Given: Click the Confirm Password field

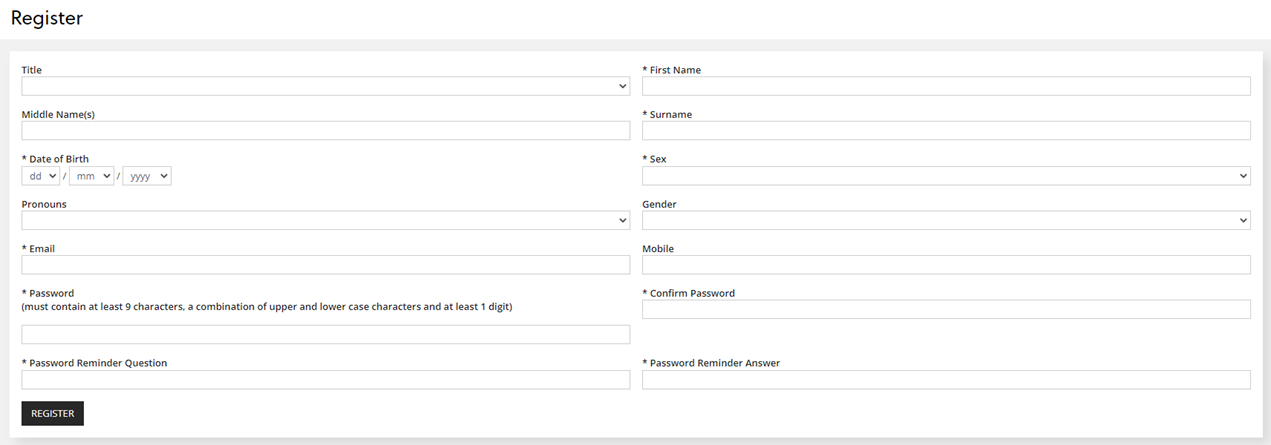Looking at the screenshot, I should 945,309.
